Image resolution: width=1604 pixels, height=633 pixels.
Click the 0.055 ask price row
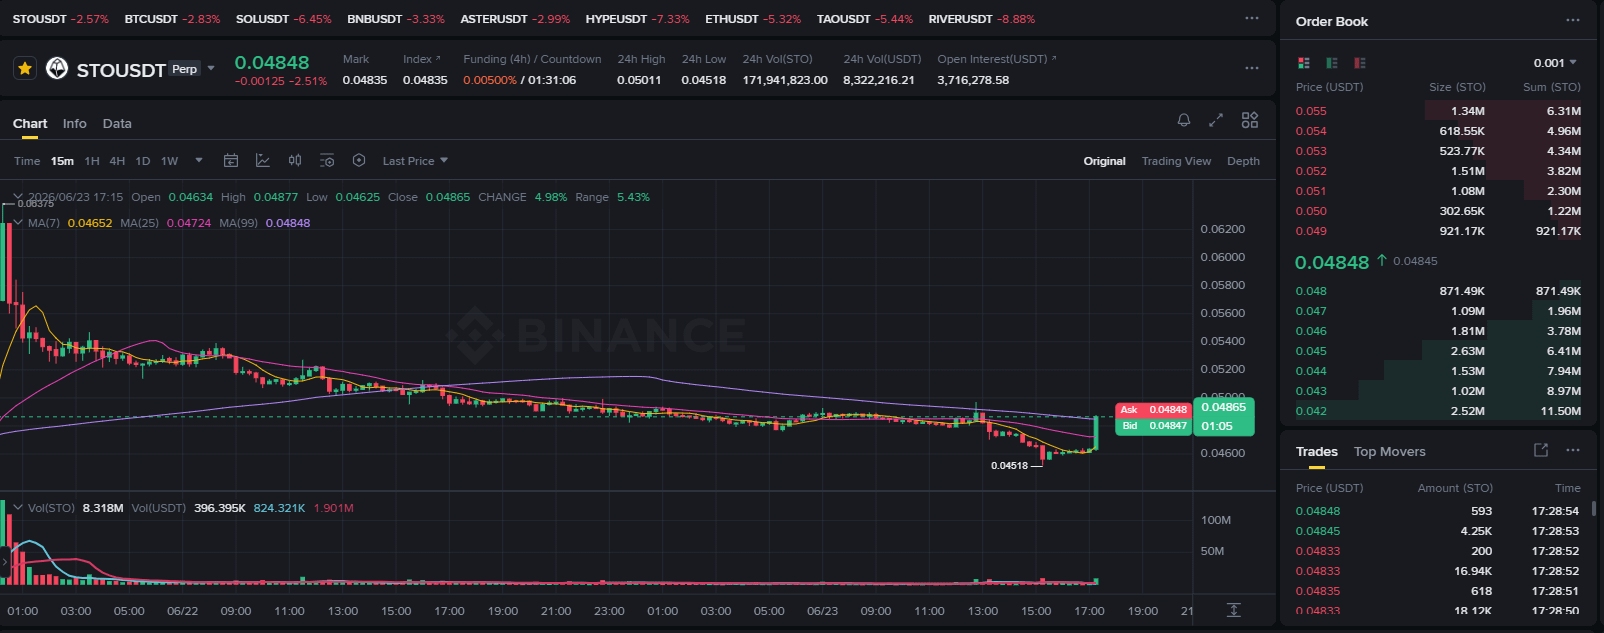[x=1438, y=111]
